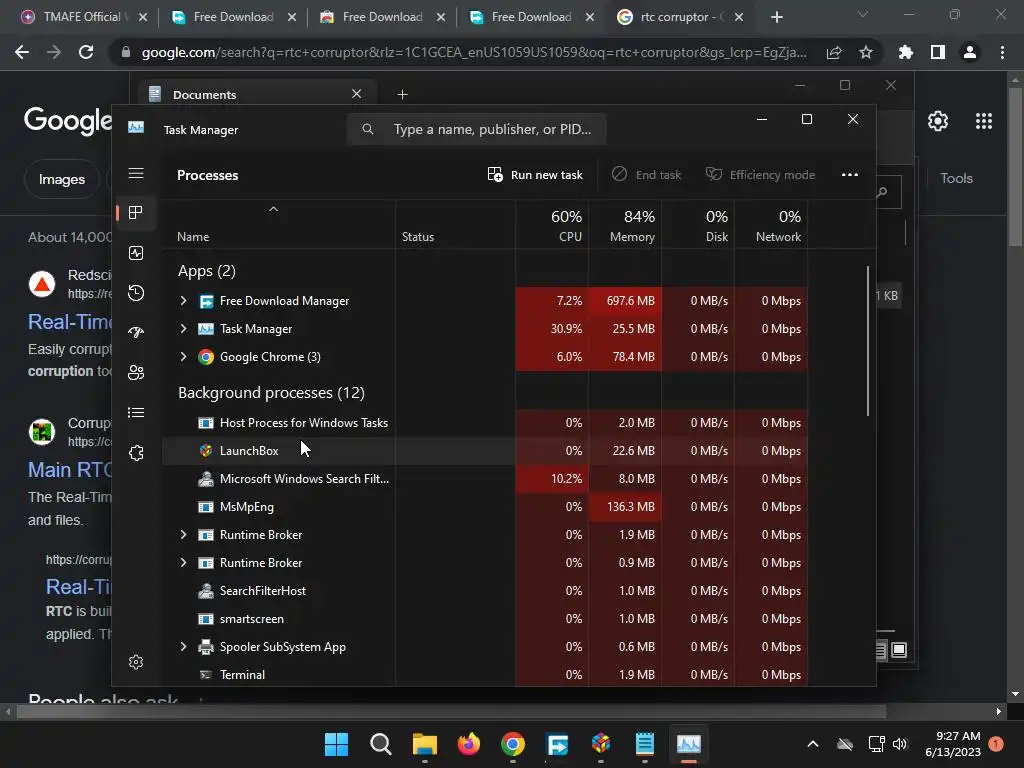
Task: Sort by Disk column header
Action: [698, 225]
